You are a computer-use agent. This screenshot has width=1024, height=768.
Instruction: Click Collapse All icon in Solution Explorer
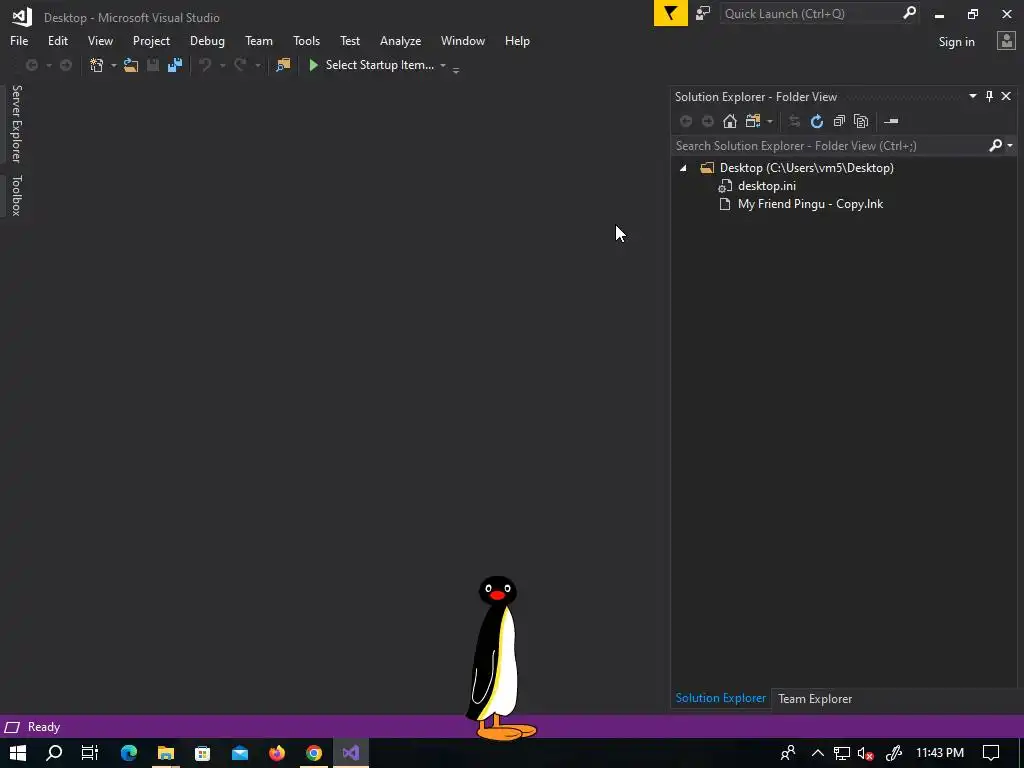839,121
